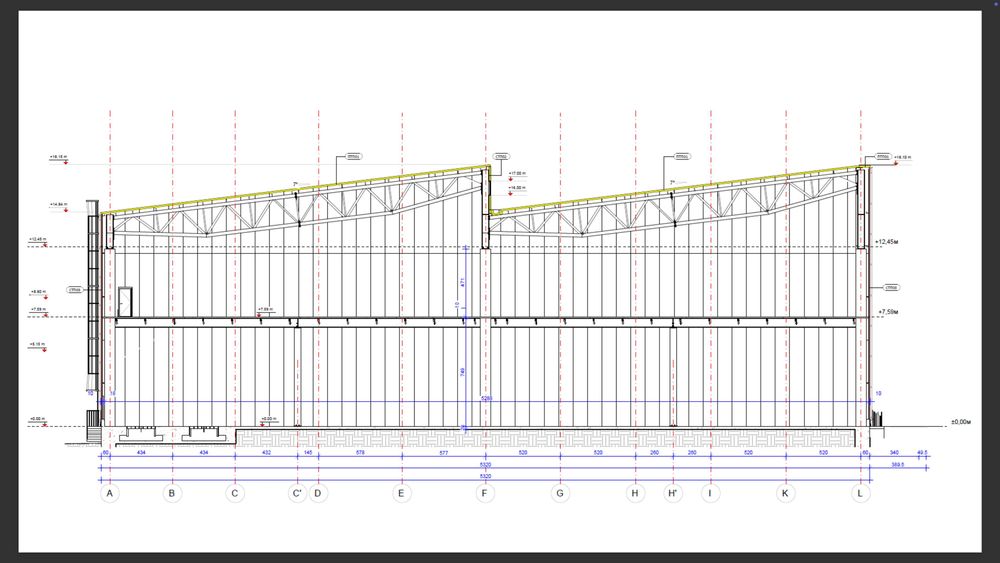1000x563 pixels.
Task: Select the exterior ladder on left facade
Action: [x=93, y=295]
